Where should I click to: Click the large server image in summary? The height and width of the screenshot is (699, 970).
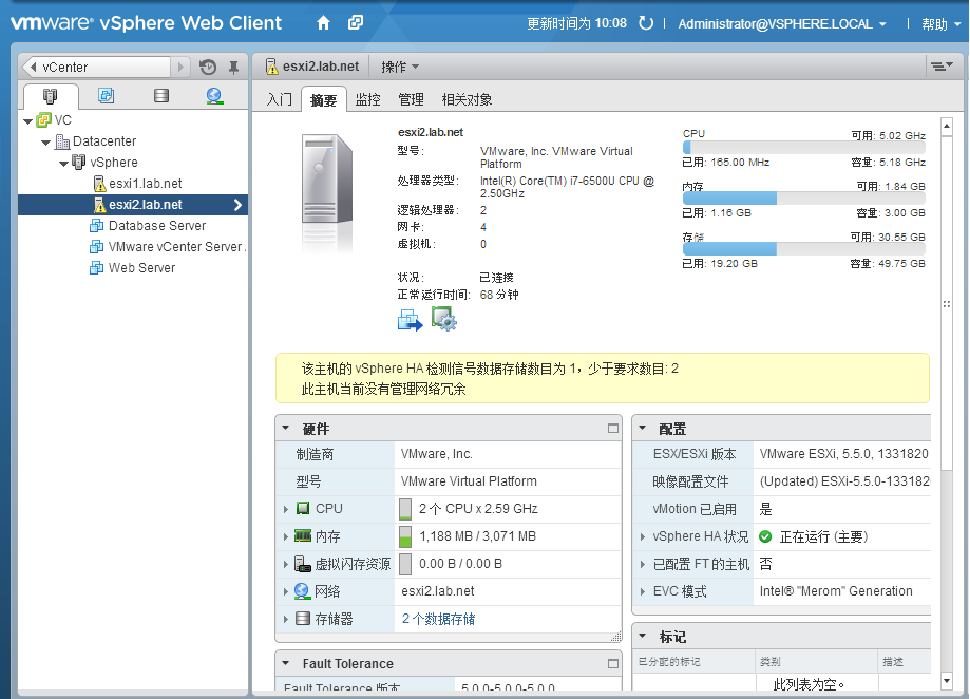point(327,179)
